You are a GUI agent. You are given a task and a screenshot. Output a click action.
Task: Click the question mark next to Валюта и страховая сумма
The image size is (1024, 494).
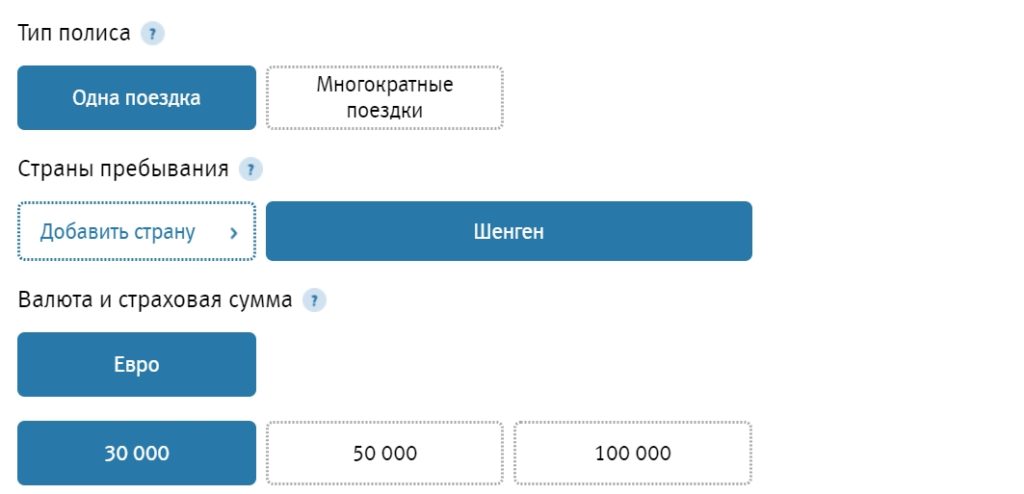(x=314, y=300)
